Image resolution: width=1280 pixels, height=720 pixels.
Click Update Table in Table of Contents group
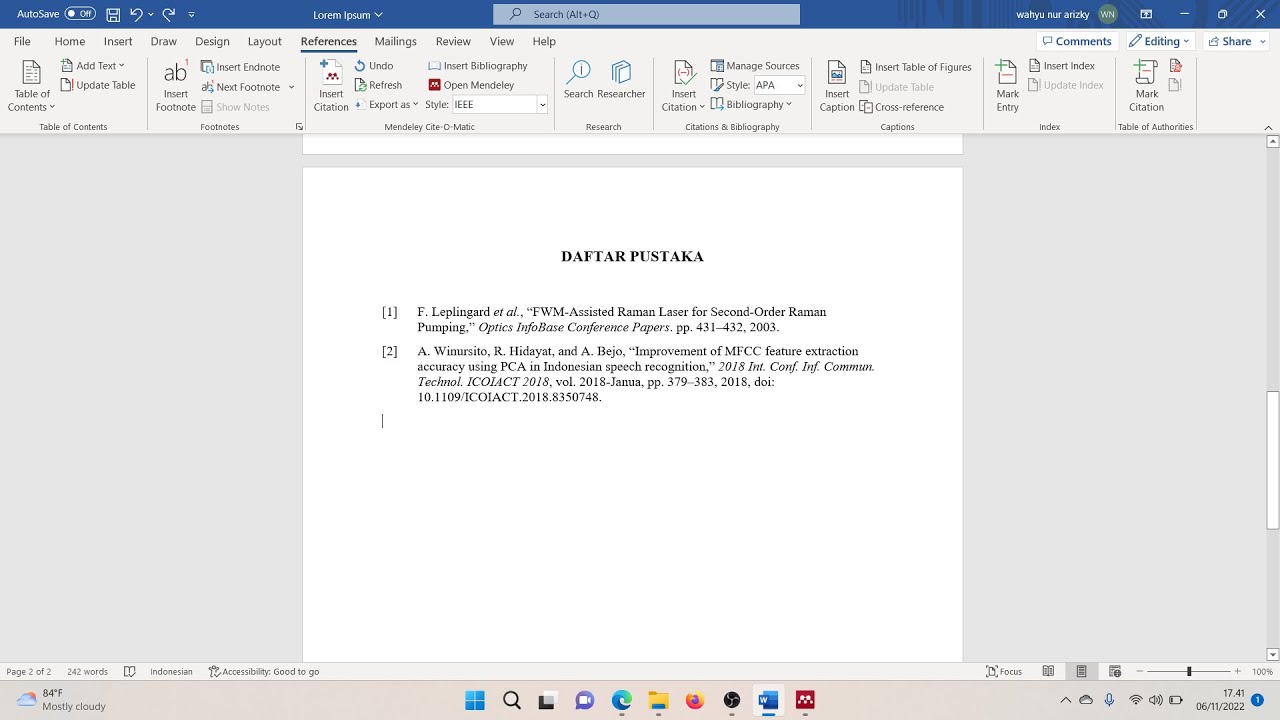pos(98,85)
